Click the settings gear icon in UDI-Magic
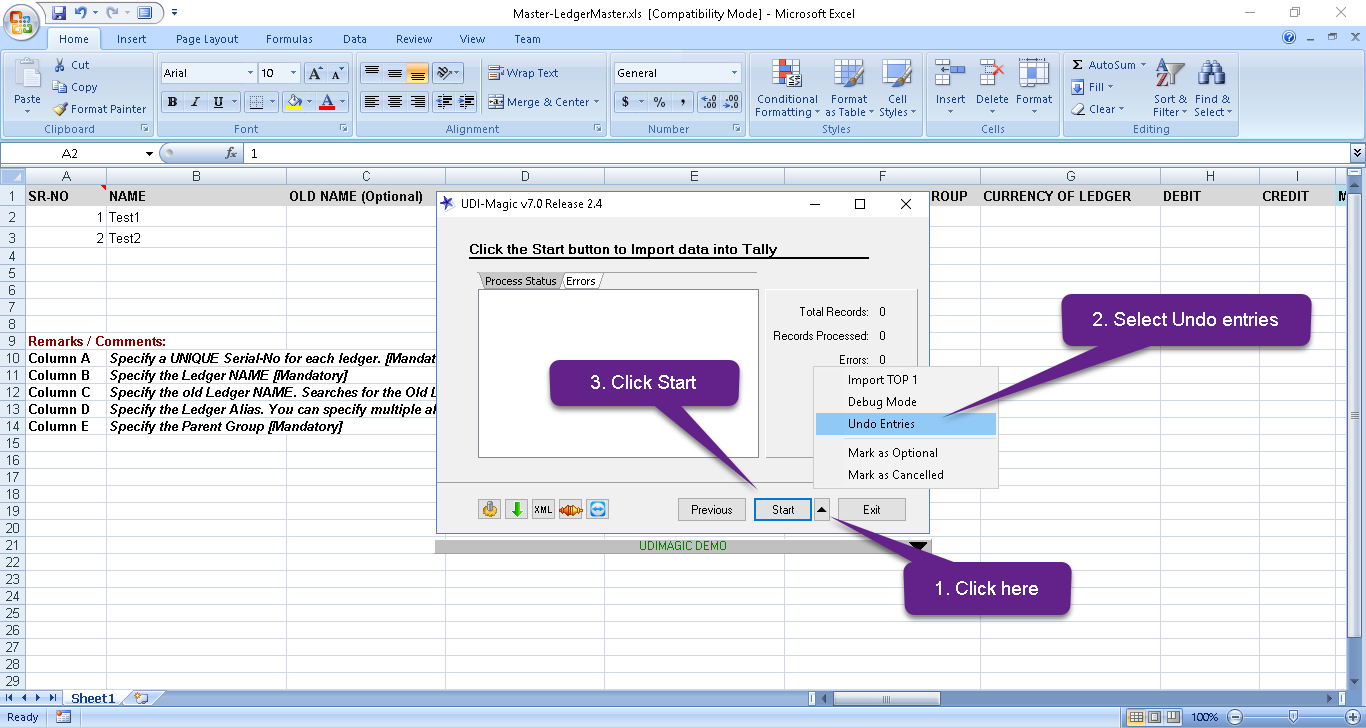1366x728 pixels. (490, 509)
